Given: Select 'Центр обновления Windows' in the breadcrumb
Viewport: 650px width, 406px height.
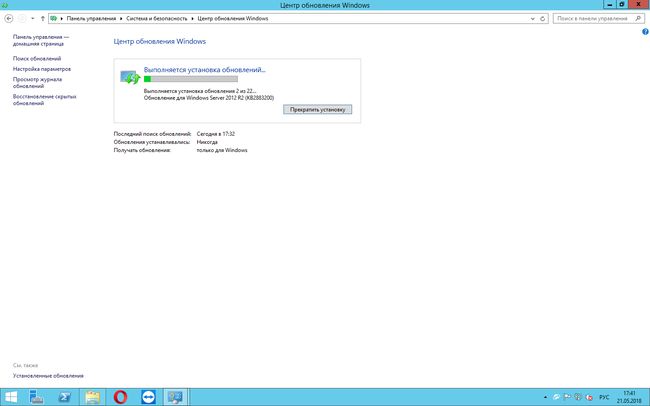Looking at the screenshot, I should pos(233,19).
